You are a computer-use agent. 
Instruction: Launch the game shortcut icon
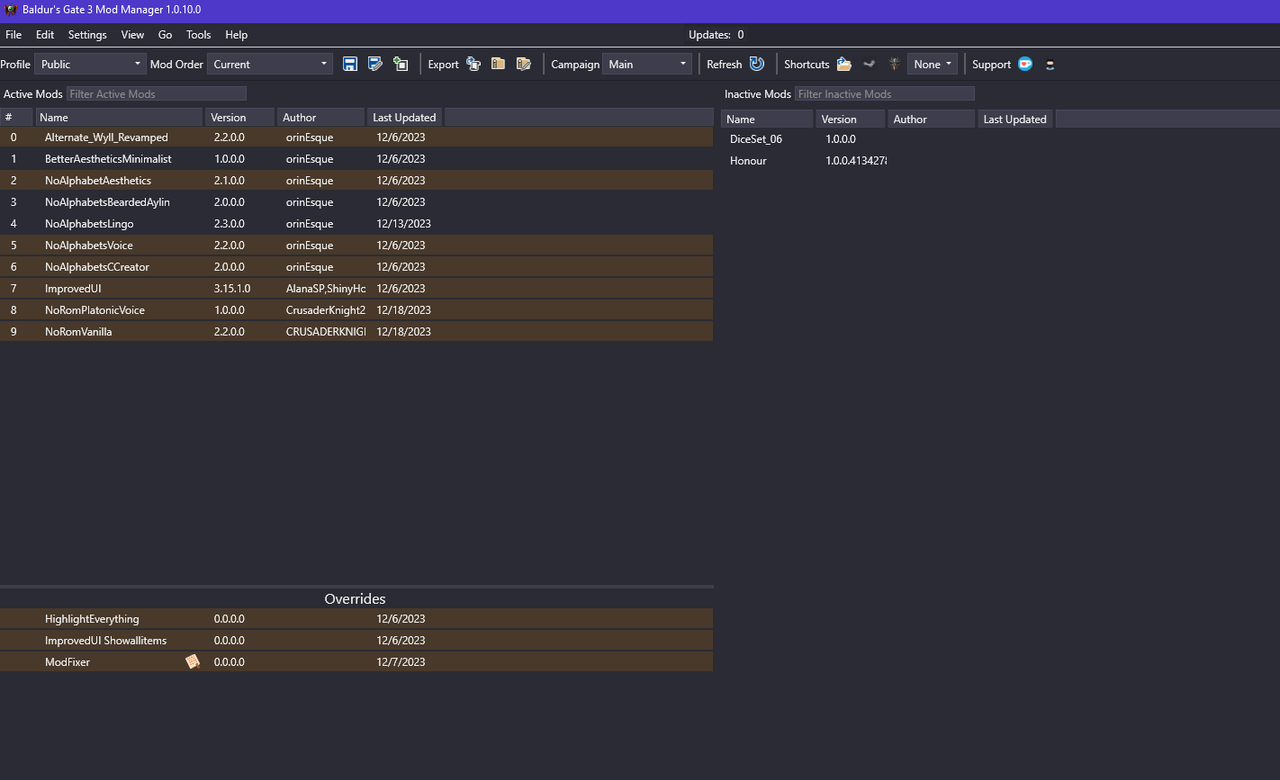click(x=894, y=64)
